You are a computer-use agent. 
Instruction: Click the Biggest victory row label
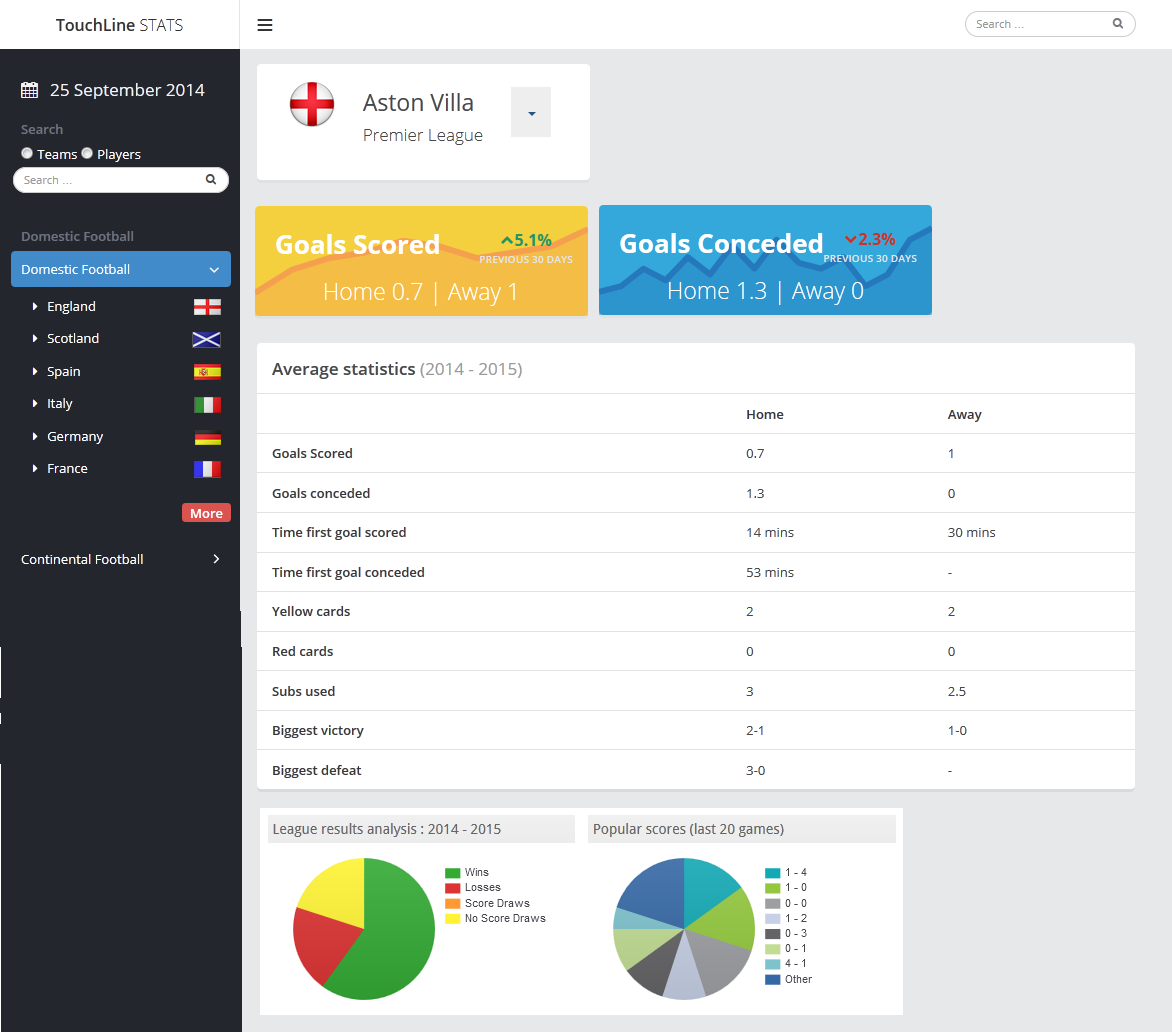point(318,731)
